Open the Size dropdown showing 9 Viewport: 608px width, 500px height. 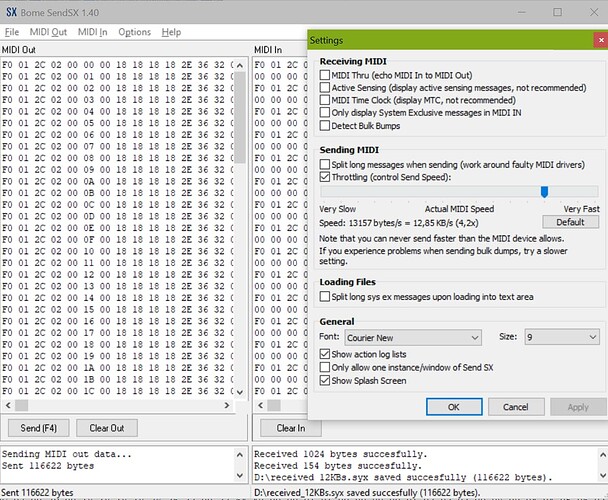coord(562,337)
